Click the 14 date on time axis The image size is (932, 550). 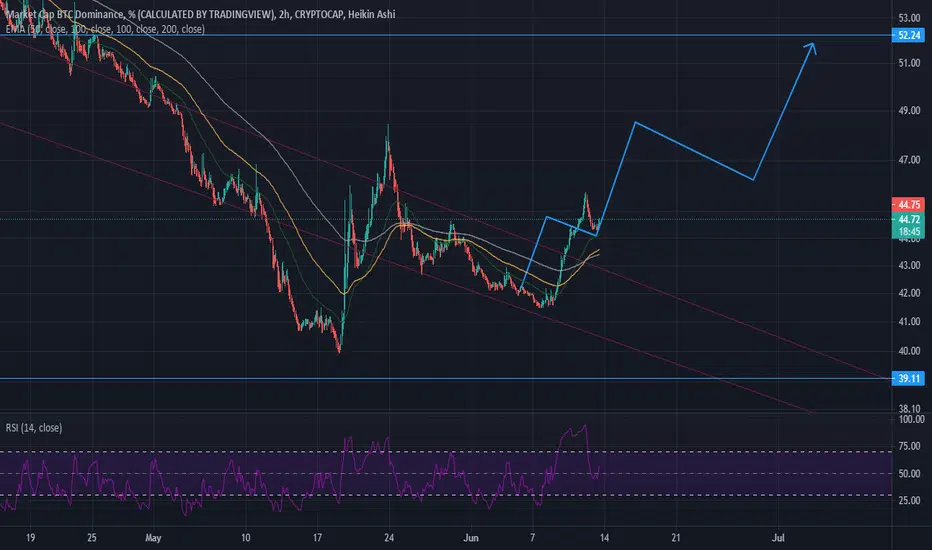pyautogui.click(x=604, y=538)
